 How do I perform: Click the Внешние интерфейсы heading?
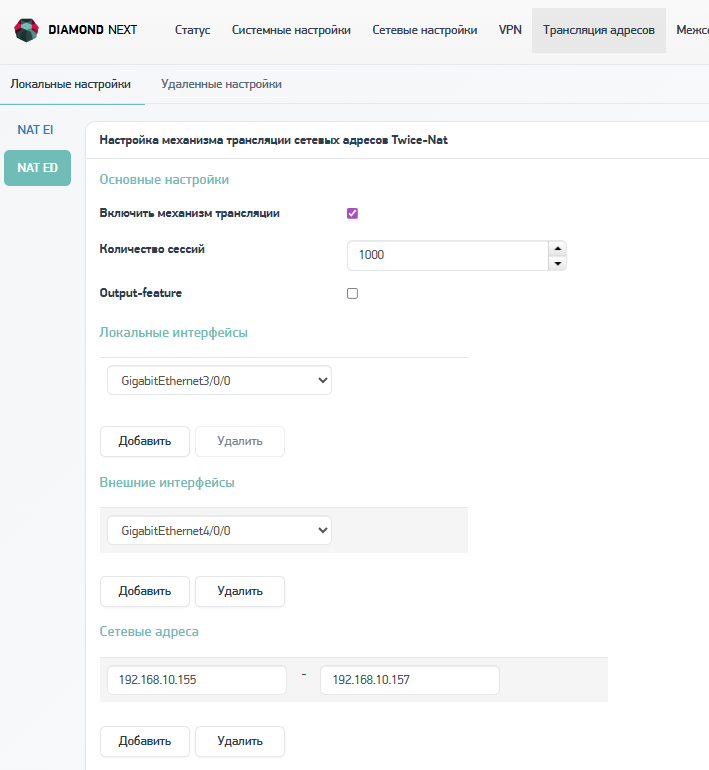point(167,482)
